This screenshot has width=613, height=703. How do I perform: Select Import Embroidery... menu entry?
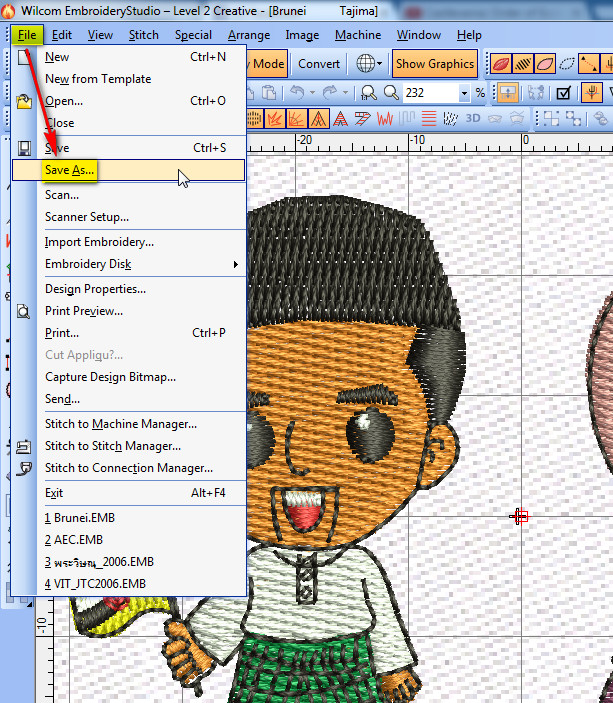coord(99,242)
